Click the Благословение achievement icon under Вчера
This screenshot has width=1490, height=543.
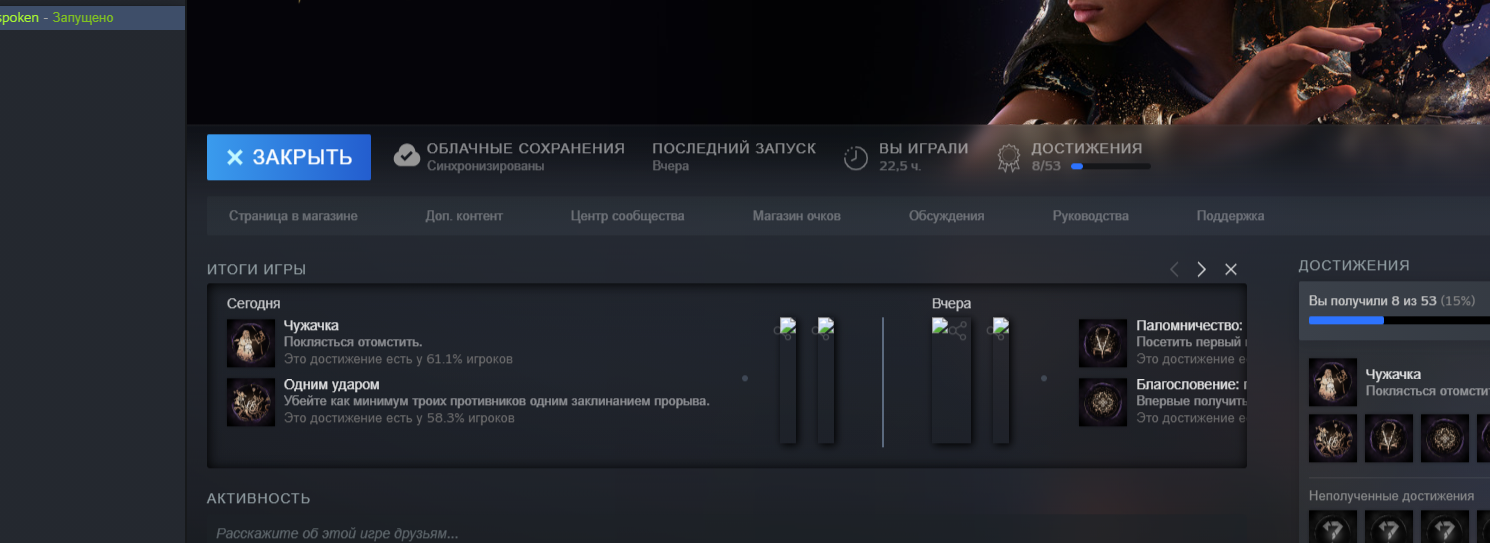[x=1103, y=402]
